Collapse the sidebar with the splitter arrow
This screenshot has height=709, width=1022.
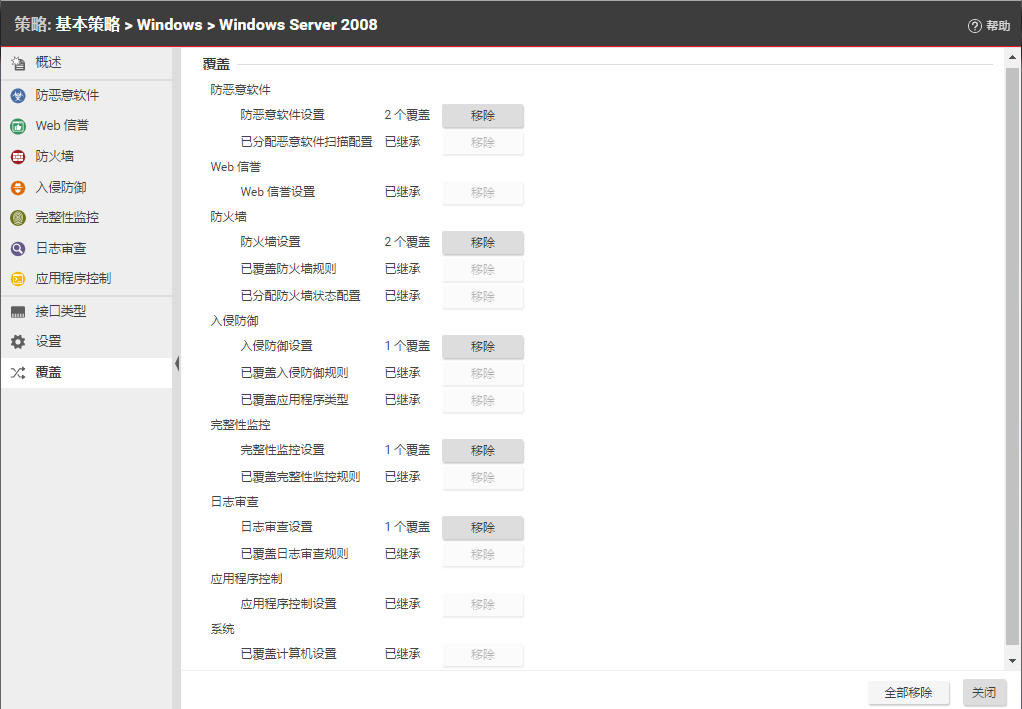(x=177, y=364)
